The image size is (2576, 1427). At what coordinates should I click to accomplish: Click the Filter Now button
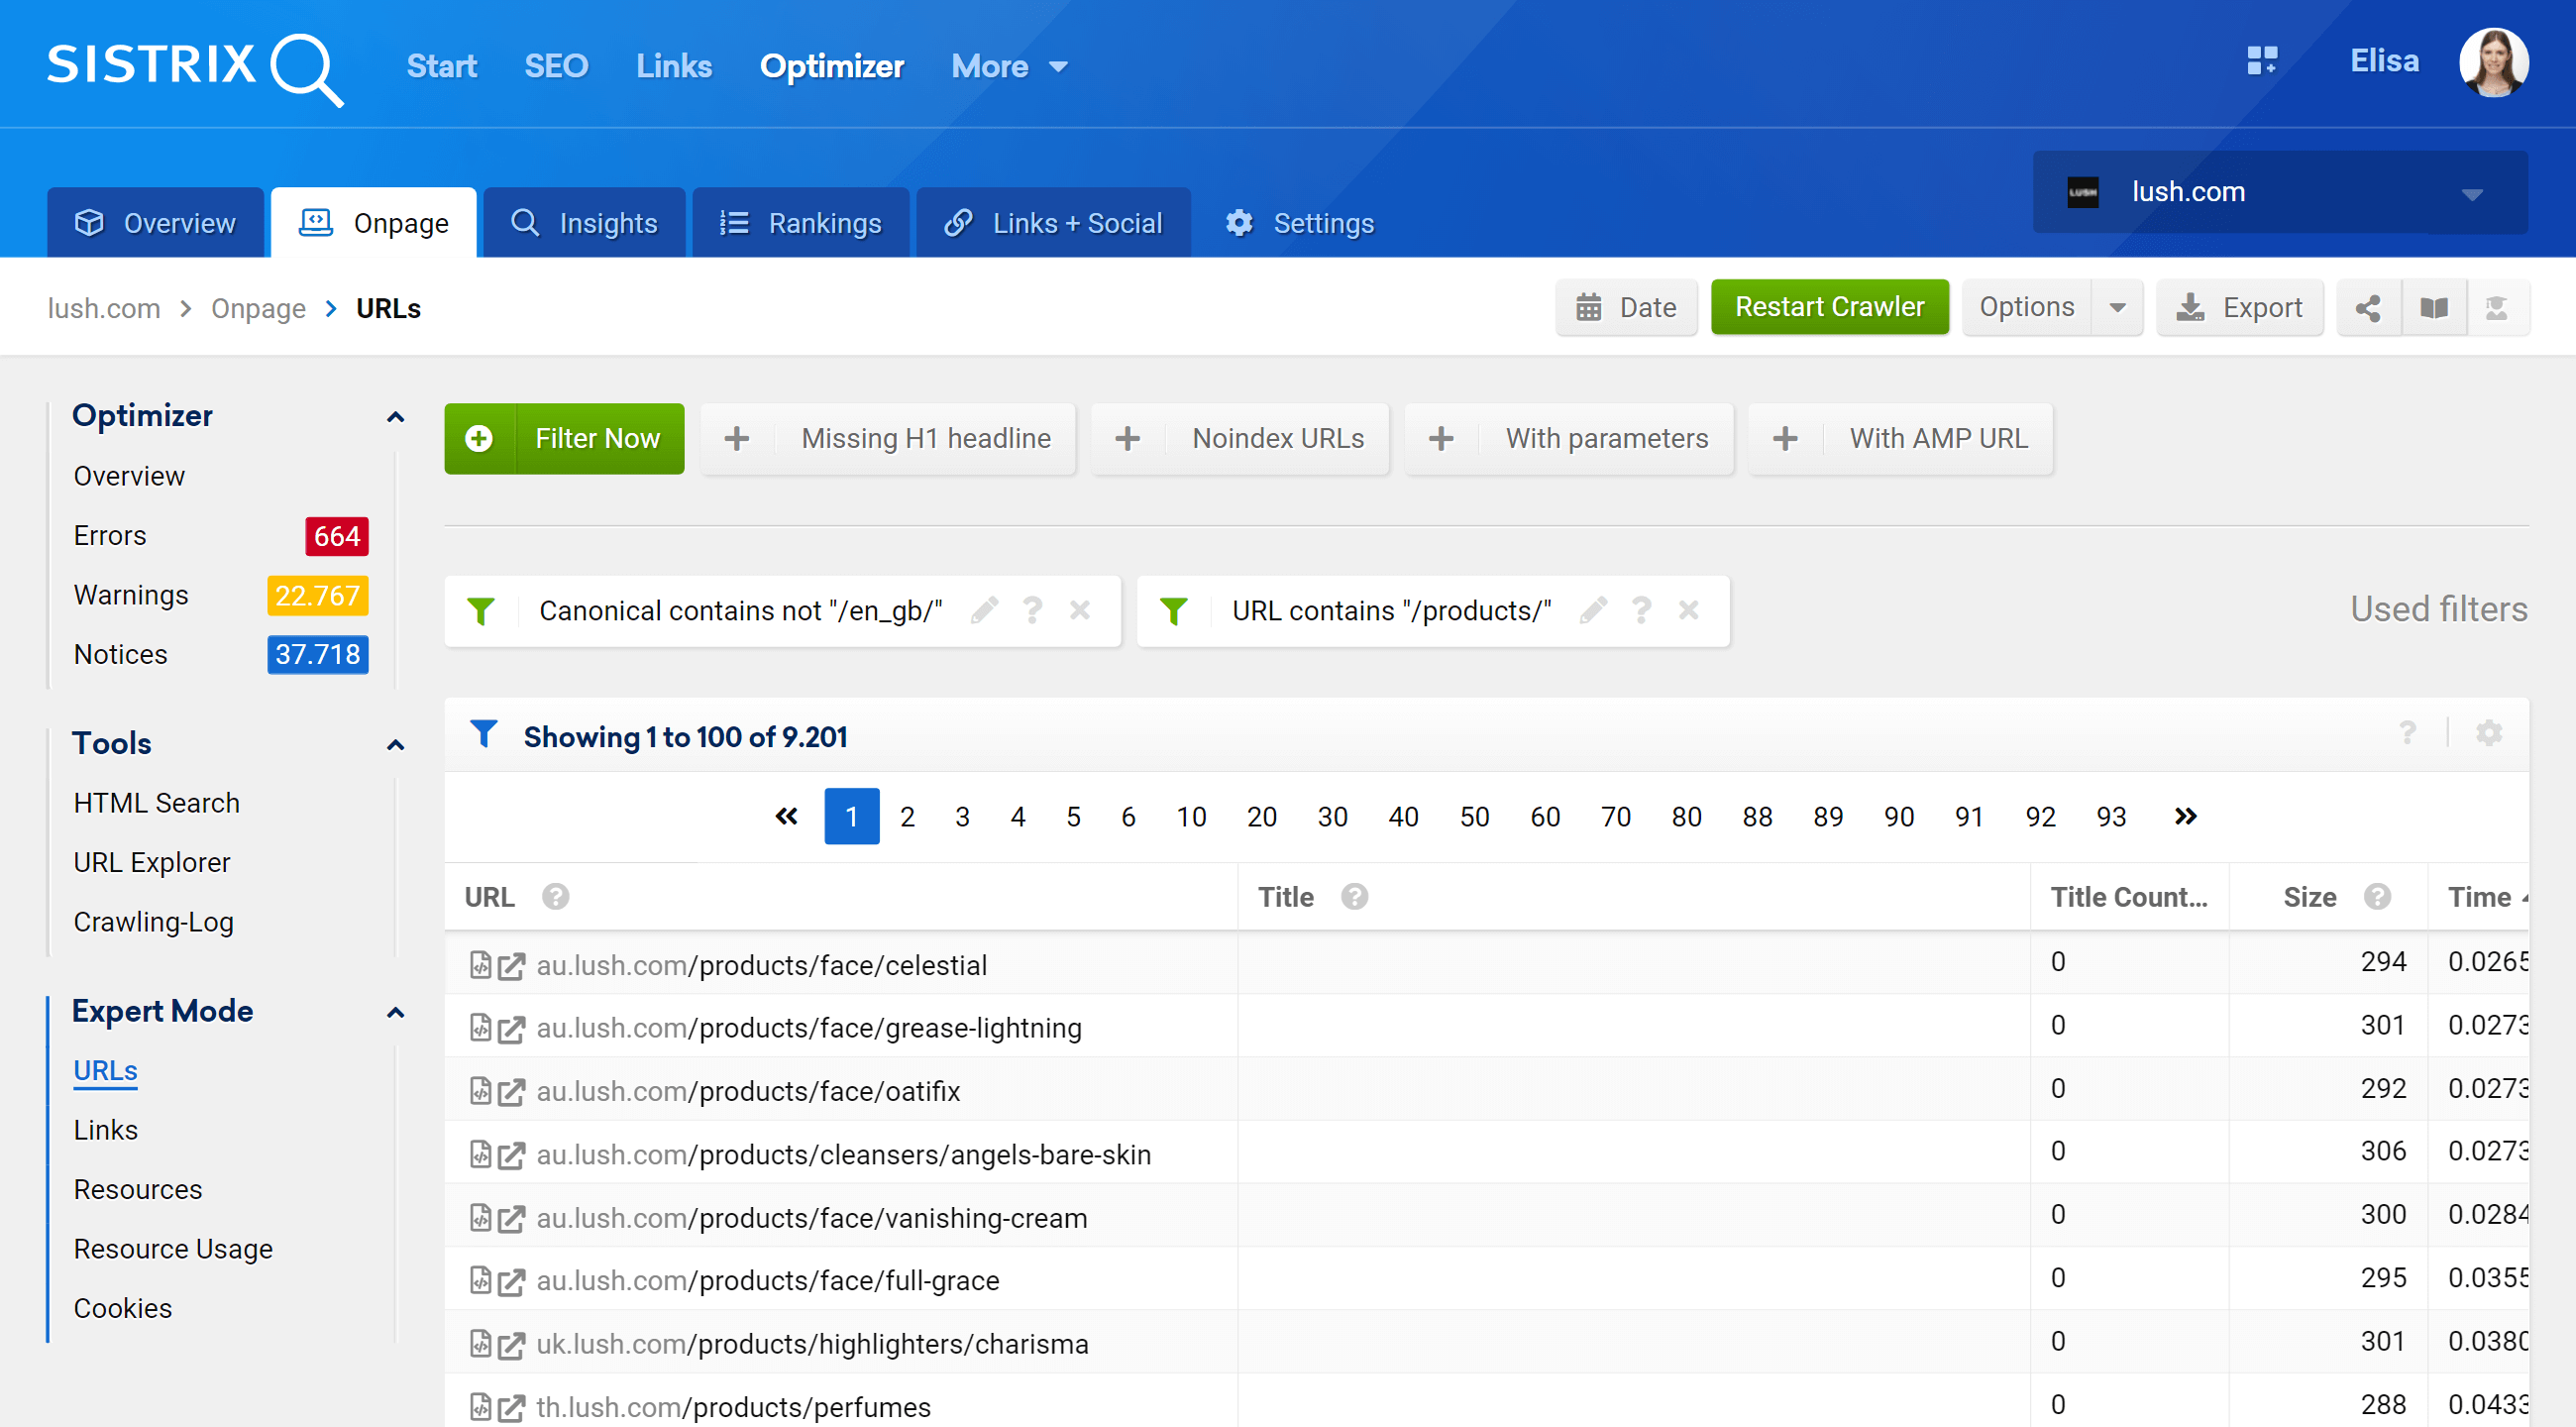coord(564,439)
